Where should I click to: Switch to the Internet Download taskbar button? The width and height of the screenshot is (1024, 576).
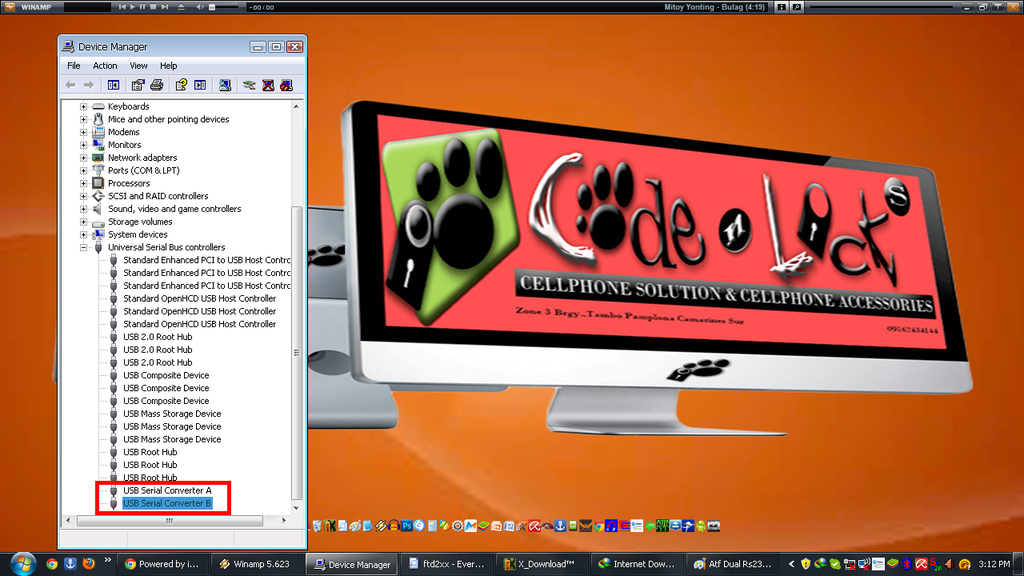[637, 564]
